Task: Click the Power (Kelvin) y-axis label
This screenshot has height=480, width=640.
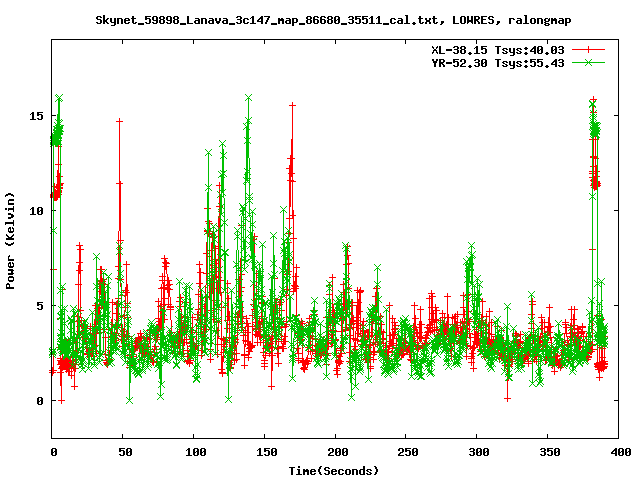Action: click(x=10, y=241)
